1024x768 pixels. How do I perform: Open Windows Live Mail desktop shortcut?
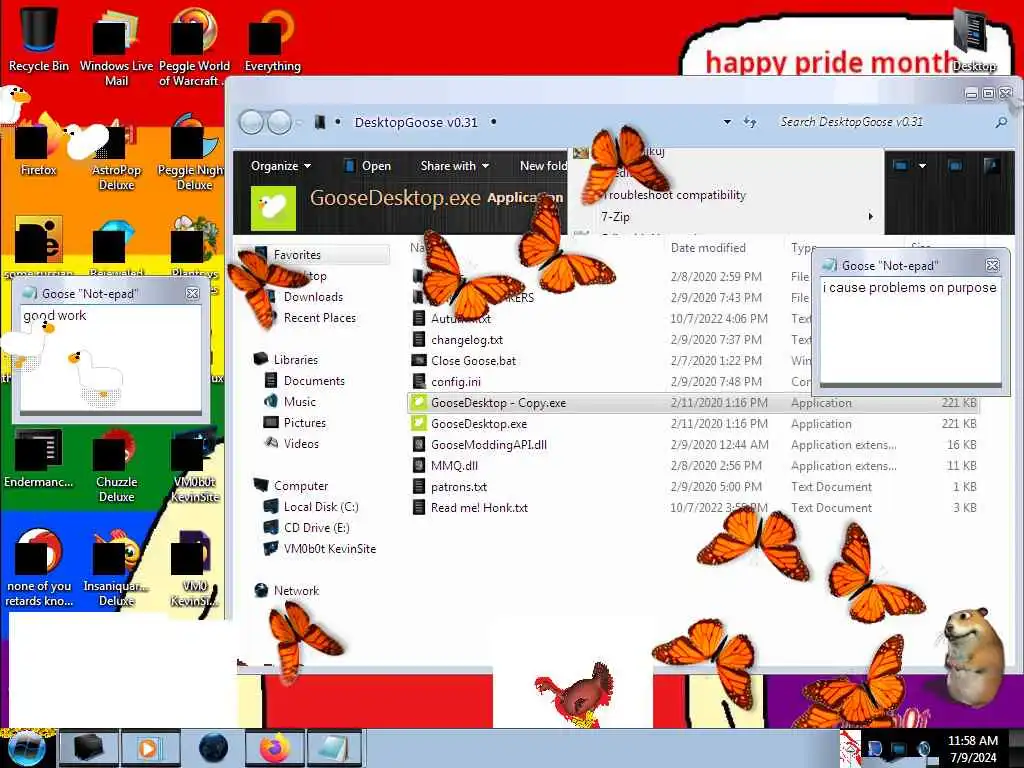(116, 46)
